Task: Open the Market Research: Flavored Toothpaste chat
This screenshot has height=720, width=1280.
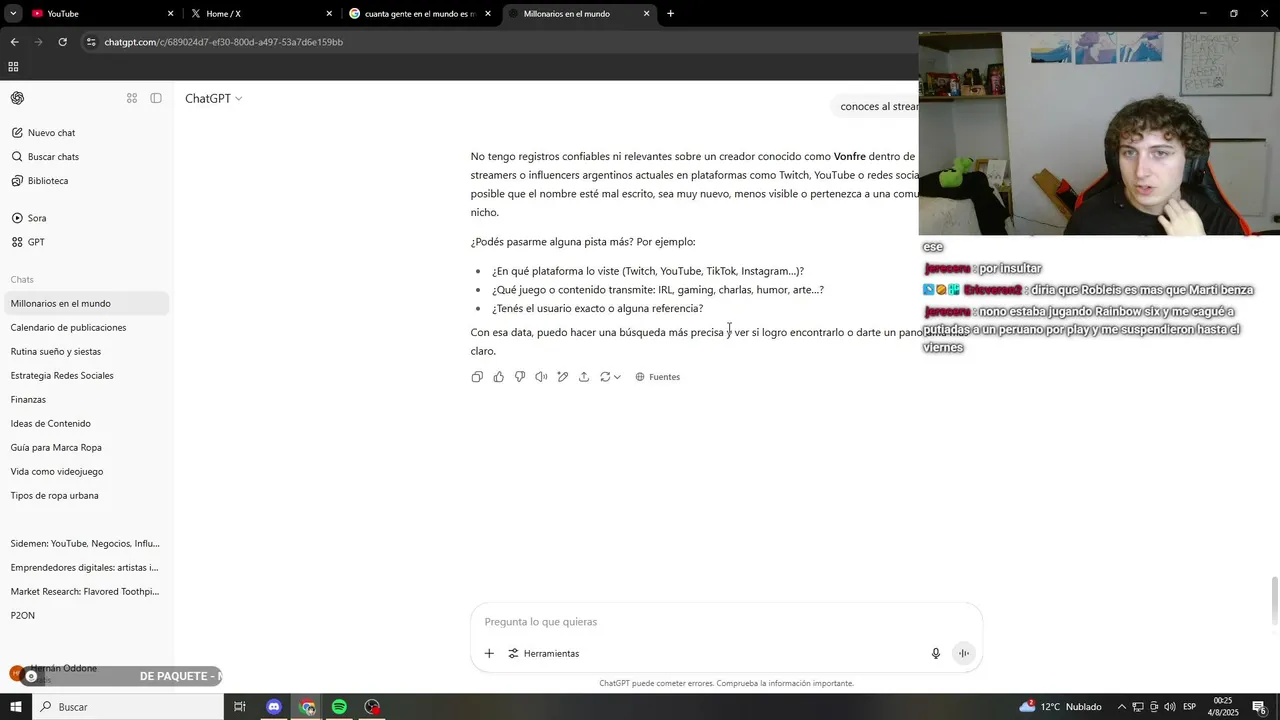Action: point(85,591)
